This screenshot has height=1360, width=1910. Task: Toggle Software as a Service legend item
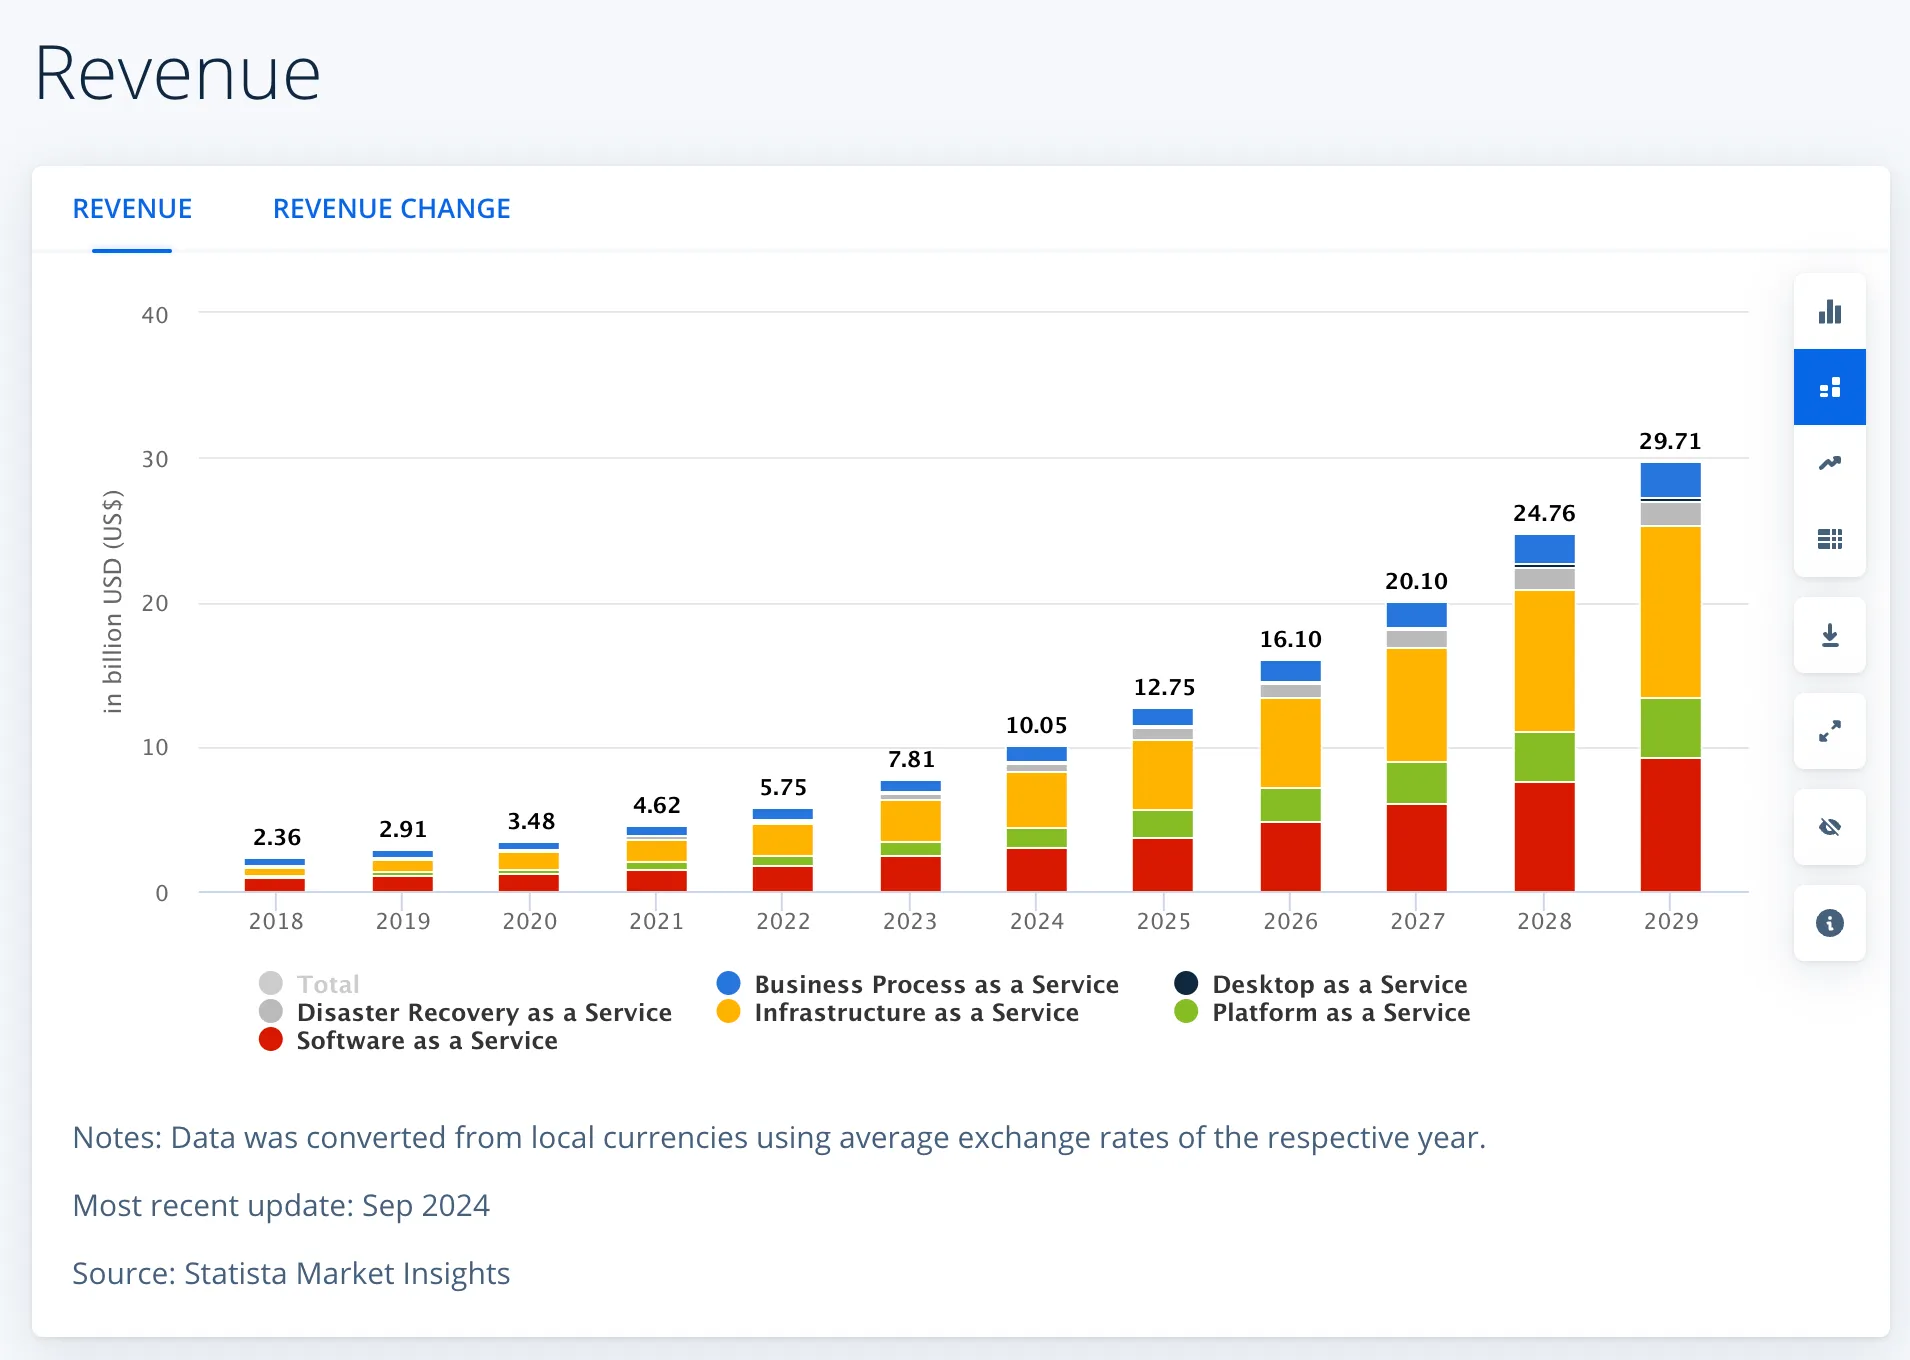pyautogui.click(x=426, y=1040)
